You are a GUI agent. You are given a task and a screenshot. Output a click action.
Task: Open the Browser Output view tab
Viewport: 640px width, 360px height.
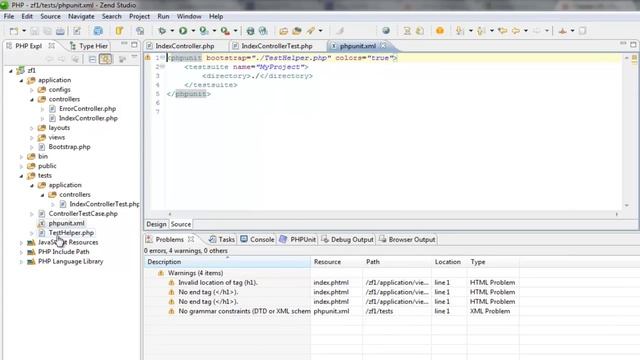tap(407, 240)
